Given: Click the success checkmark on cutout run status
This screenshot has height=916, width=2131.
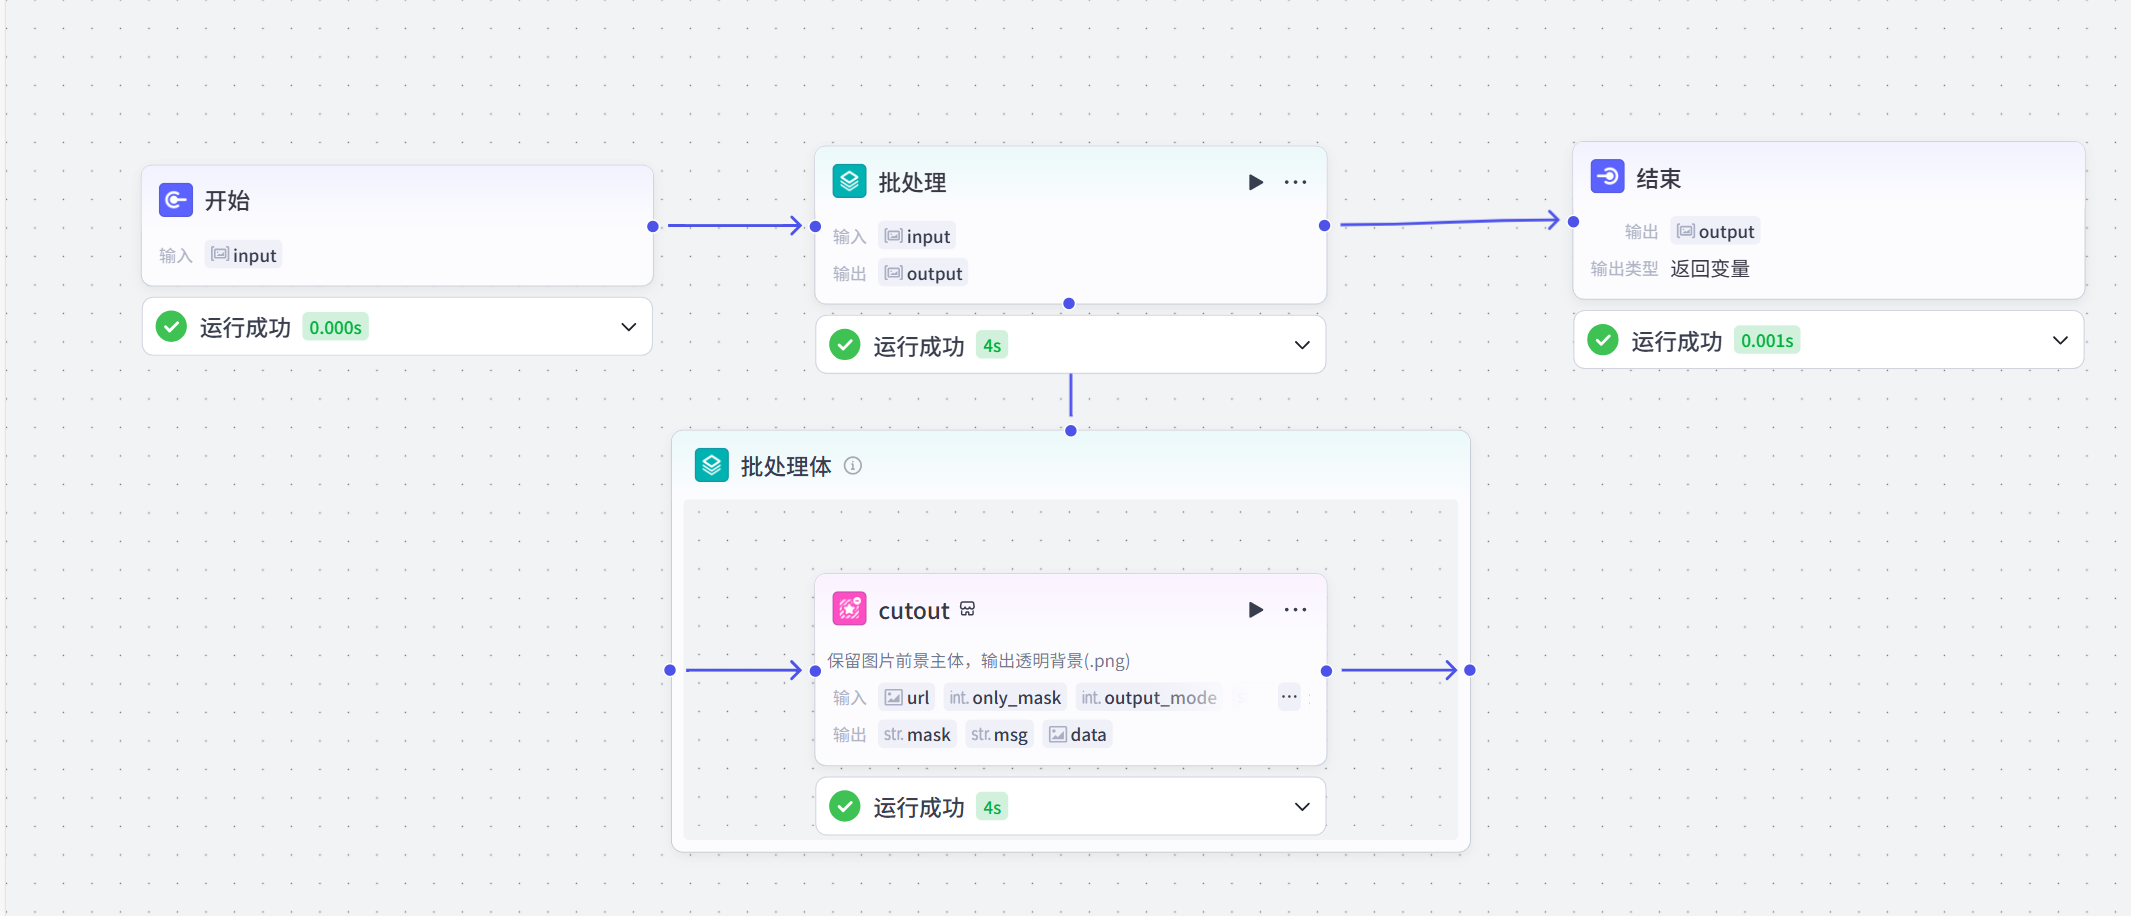Looking at the screenshot, I should click(x=845, y=806).
